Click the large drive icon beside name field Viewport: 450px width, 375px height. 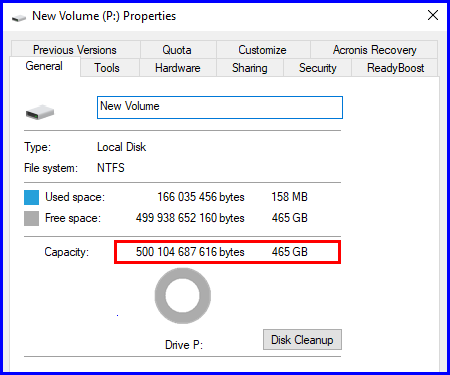pos(40,112)
